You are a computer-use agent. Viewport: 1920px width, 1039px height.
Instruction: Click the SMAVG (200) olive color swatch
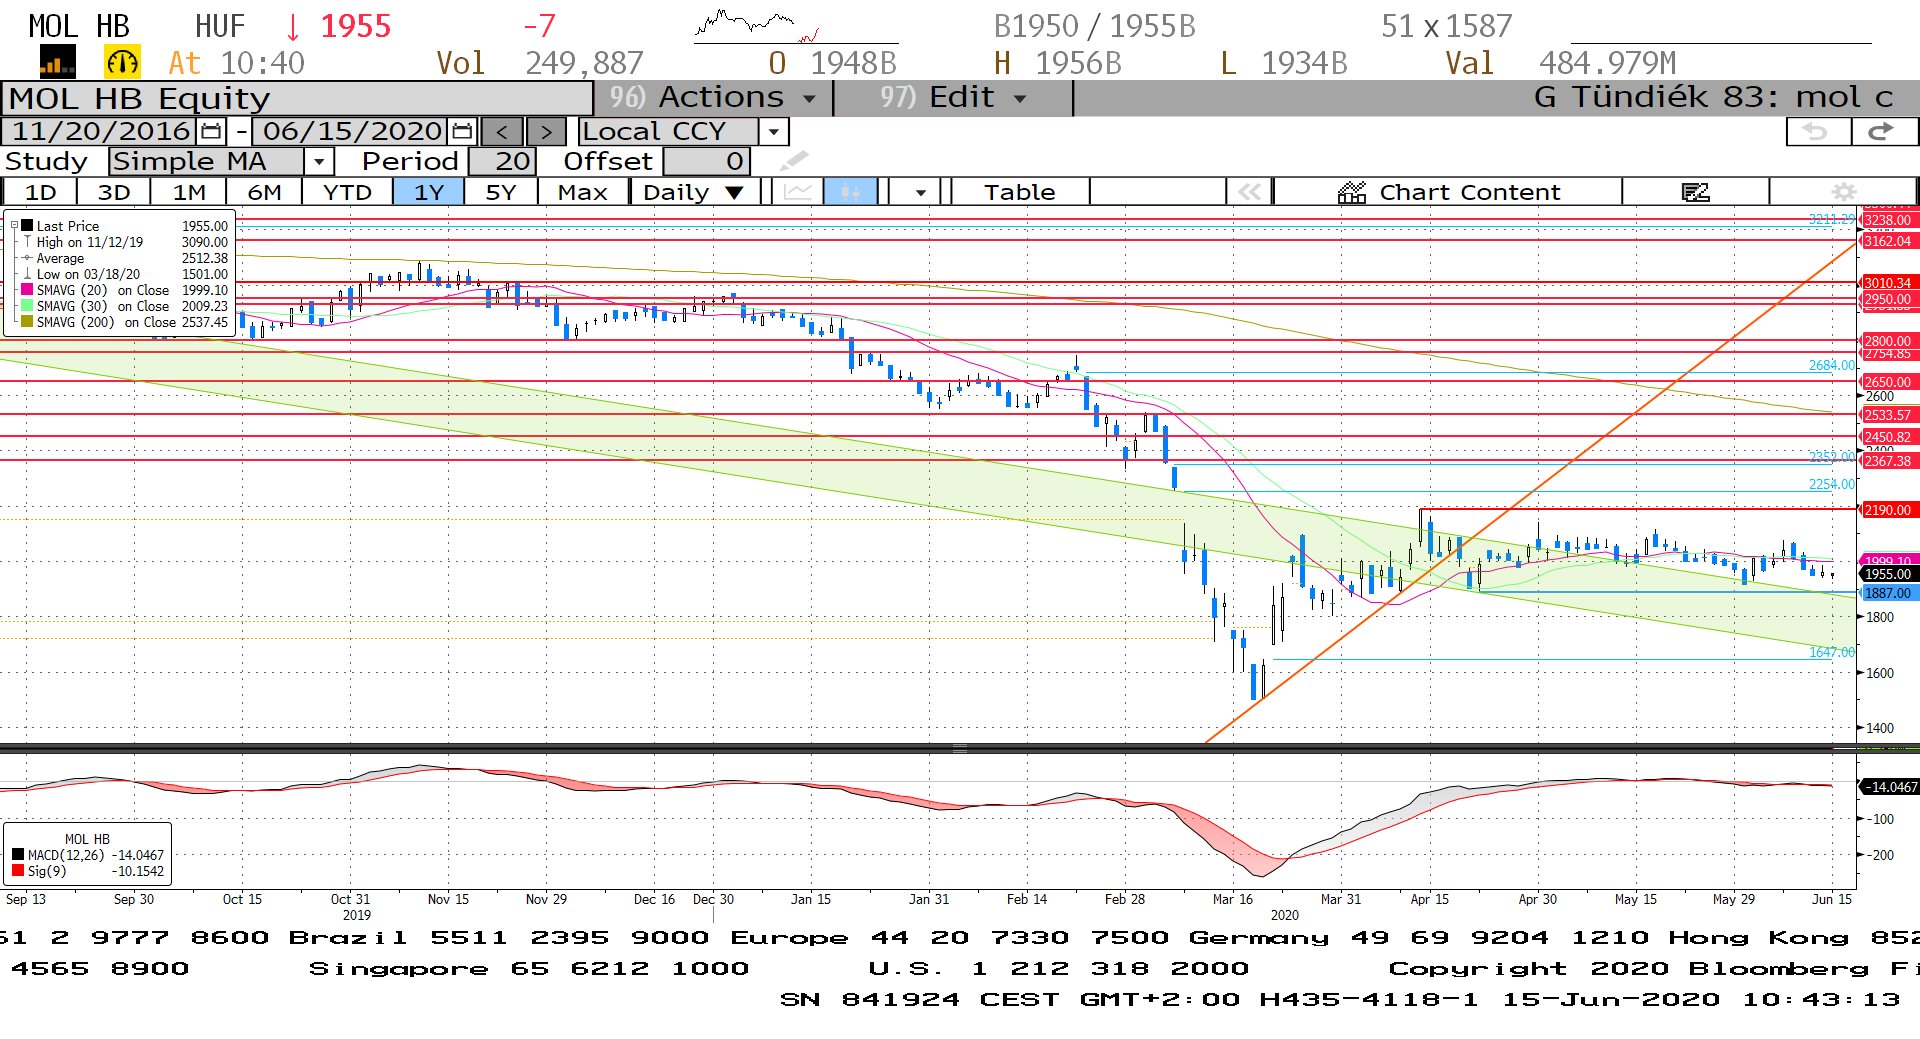27,322
